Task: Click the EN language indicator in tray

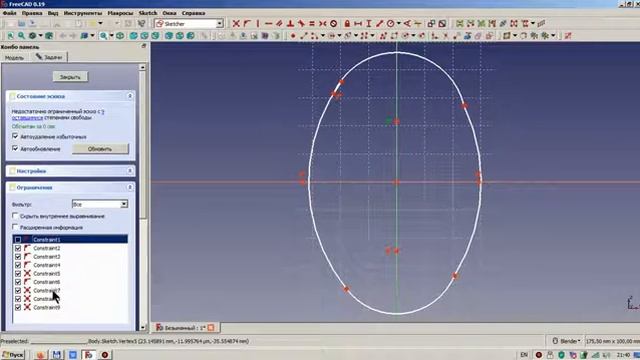Action: tap(524, 355)
